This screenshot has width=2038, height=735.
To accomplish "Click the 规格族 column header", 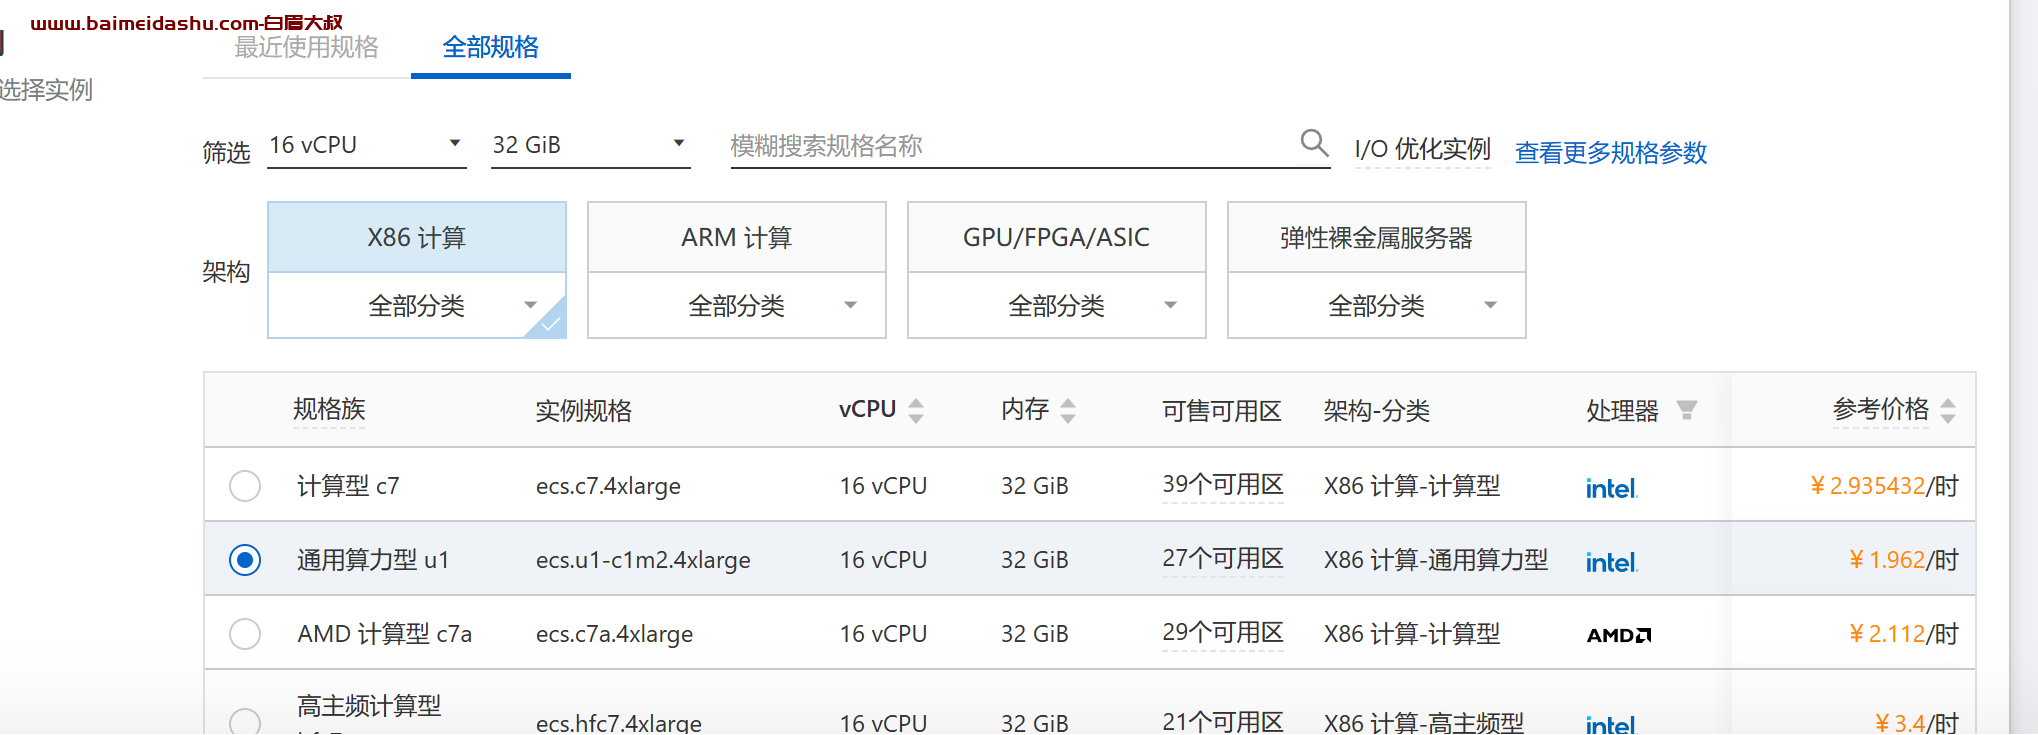I will point(329,409).
